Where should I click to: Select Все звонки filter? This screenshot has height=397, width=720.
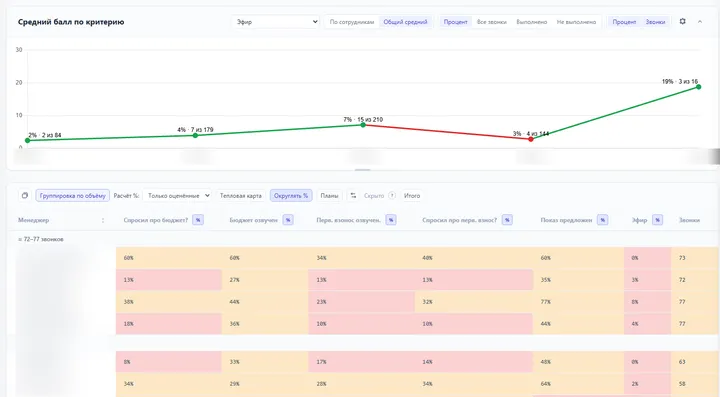[492, 22]
